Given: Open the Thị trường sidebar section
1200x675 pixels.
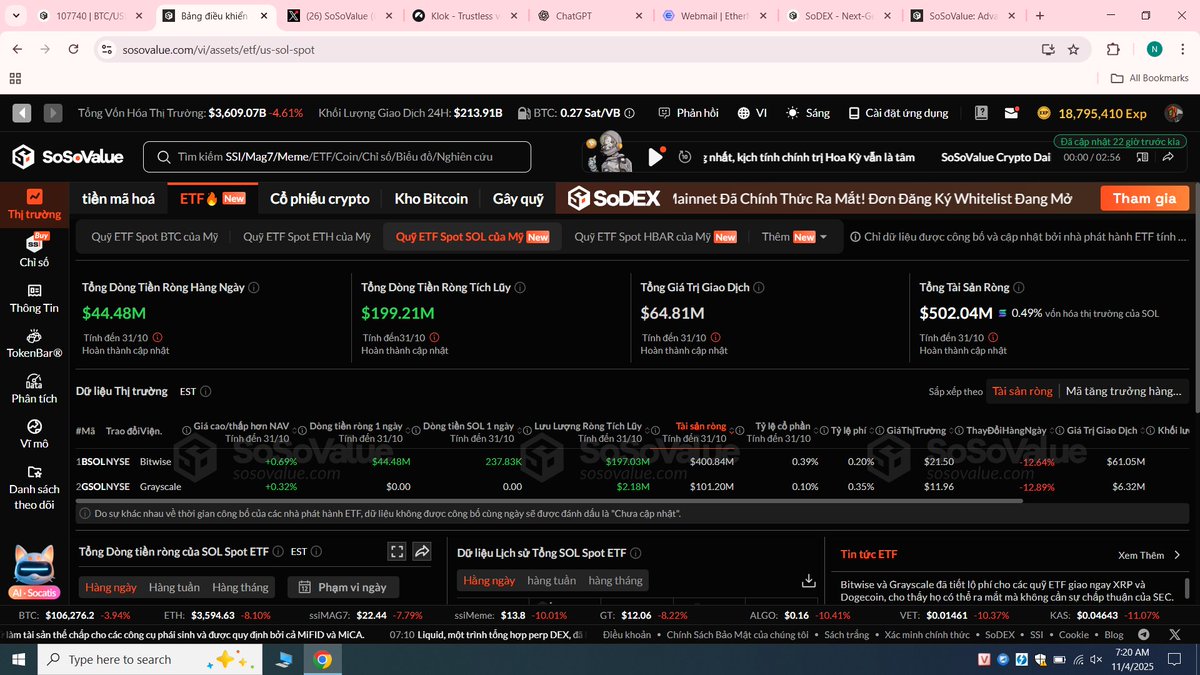Looking at the screenshot, I should 34,204.
